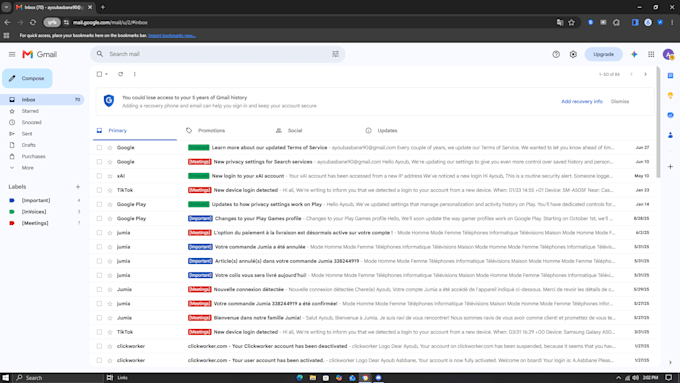Open the Drafts folder
This screenshot has height=383, width=680.
pos(29,145)
